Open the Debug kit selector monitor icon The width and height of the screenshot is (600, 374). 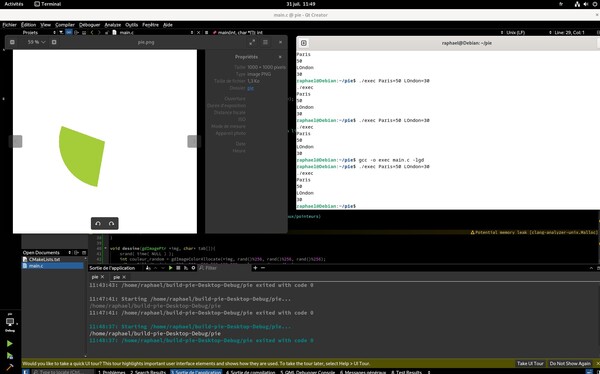click(x=10, y=322)
